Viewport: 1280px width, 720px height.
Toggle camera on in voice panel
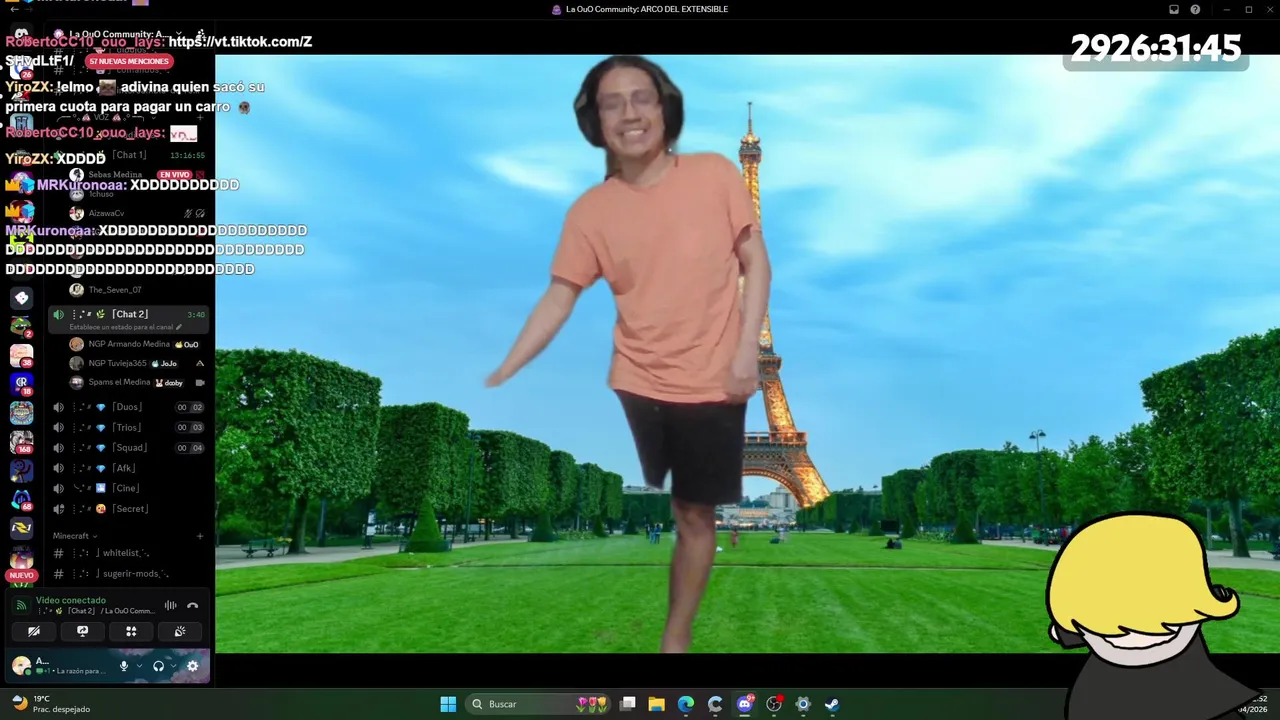click(x=33, y=631)
